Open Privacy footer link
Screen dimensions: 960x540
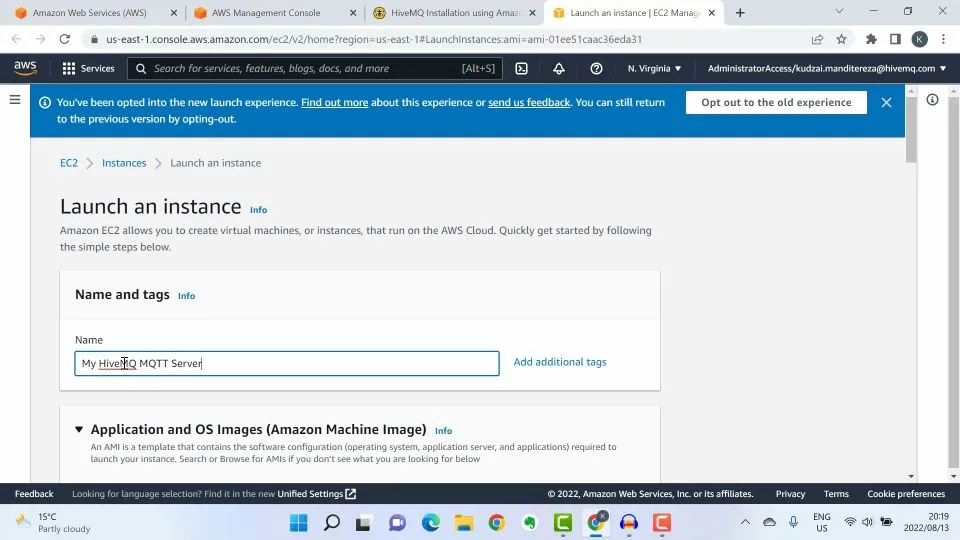pos(790,493)
